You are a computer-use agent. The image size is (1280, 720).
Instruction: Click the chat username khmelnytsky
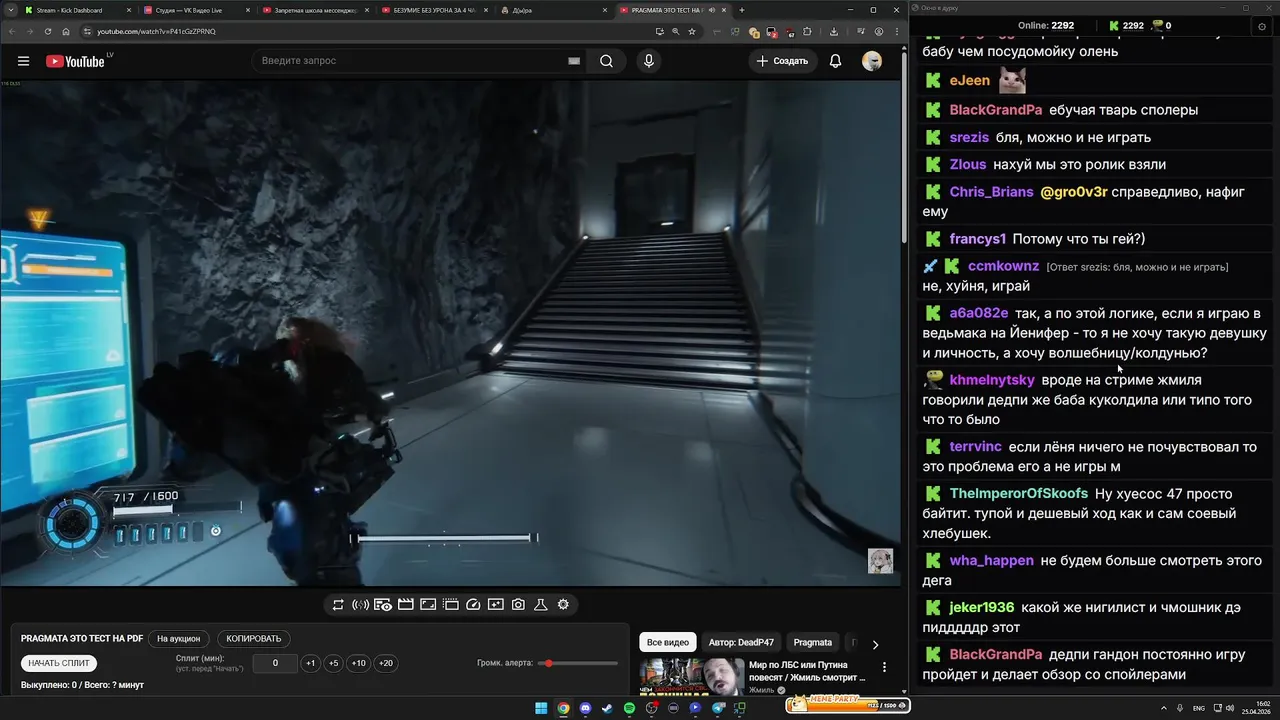pyautogui.click(x=992, y=380)
